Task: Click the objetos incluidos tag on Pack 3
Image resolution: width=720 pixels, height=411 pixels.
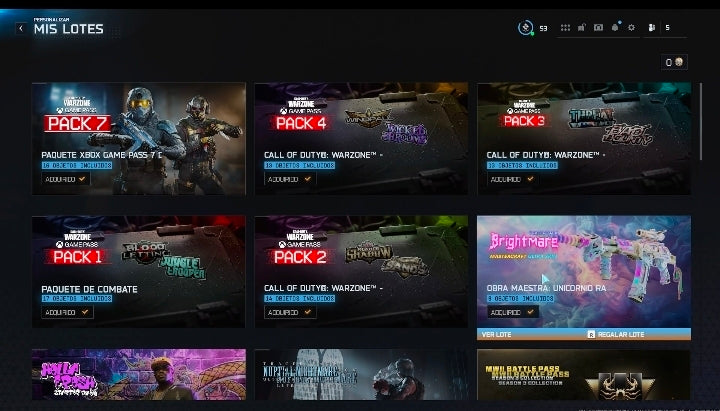Action: (x=522, y=165)
